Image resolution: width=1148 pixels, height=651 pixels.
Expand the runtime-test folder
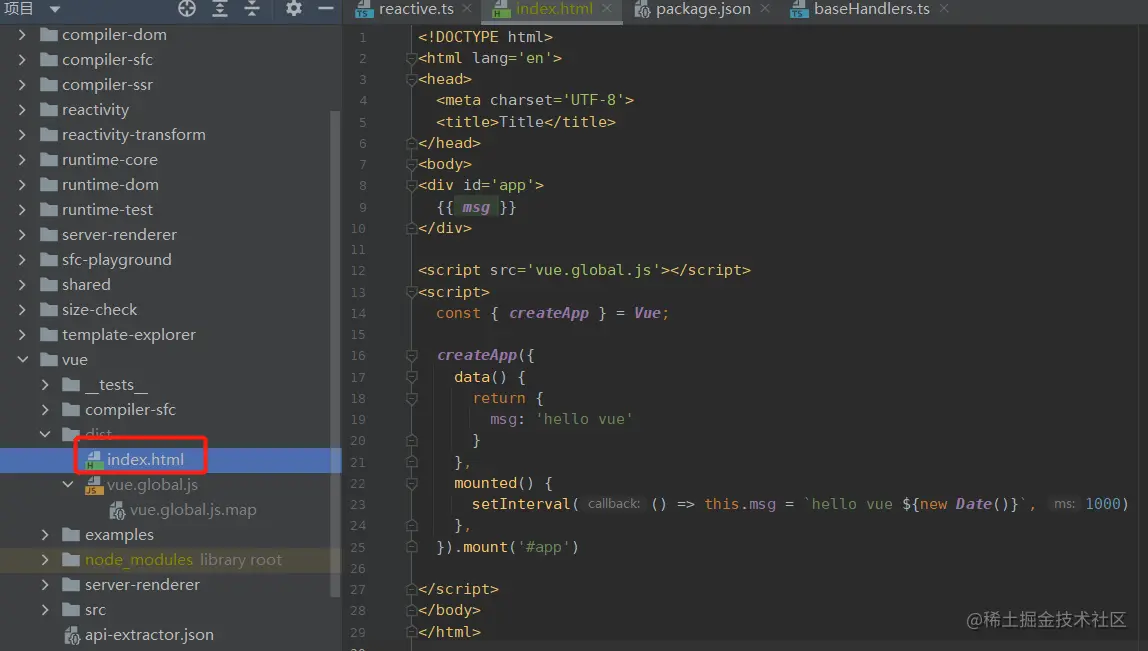click(x=22, y=209)
